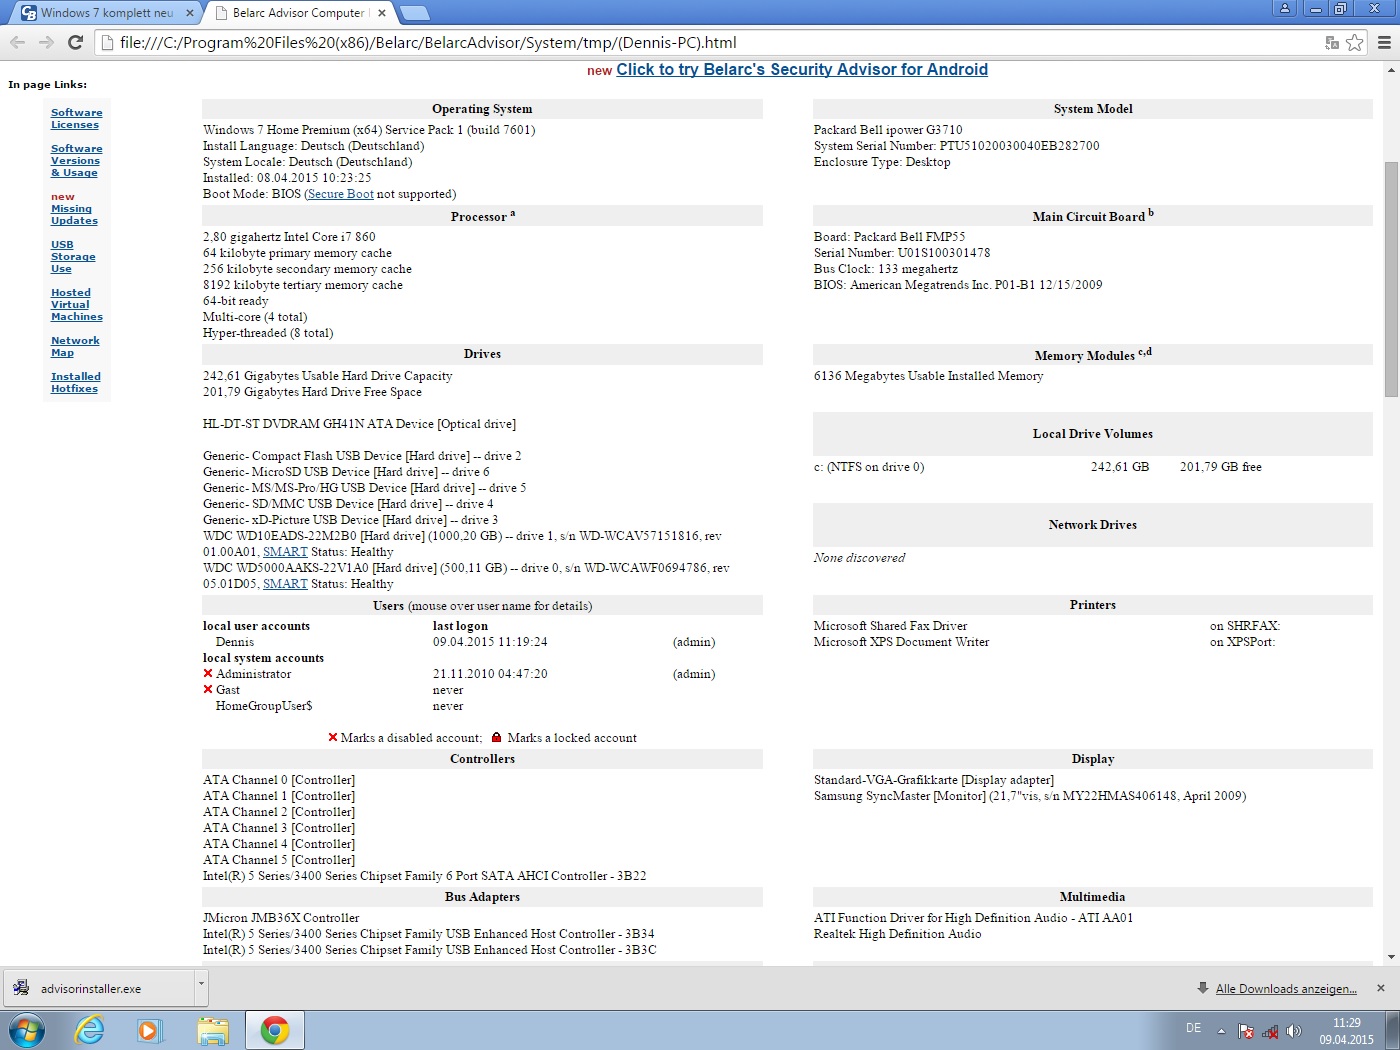Viewport: 1400px width, 1050px height.
Task: Jump to Hosted Virtual Machines
Action: pos(76,305)
